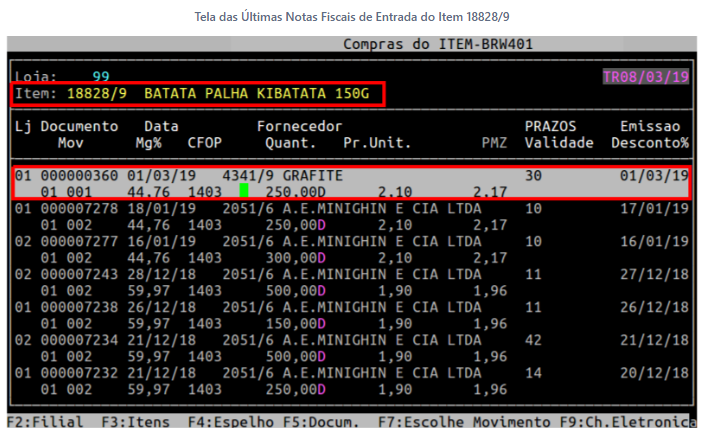Select the document 000007278 entry
Viewport: 701px width, 433px height.
pyautogui.click(x=79, y=208)
